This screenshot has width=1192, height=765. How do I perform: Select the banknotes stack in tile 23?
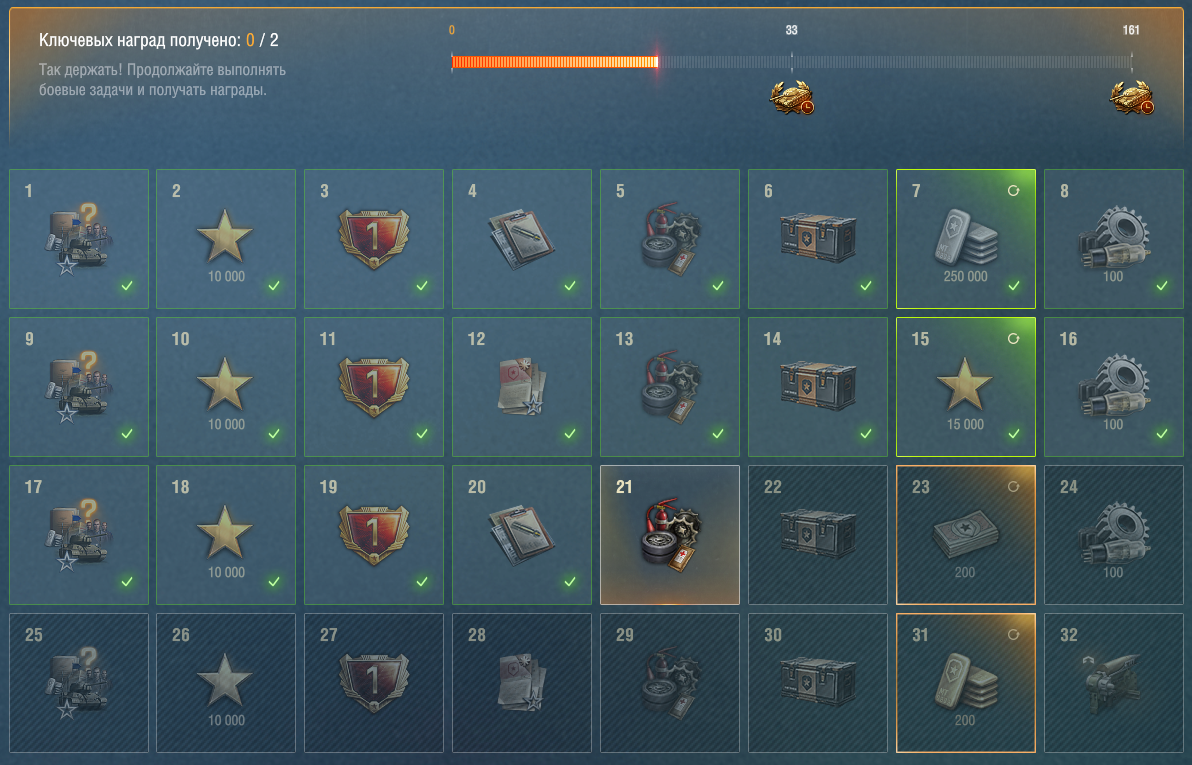(965, 535)
